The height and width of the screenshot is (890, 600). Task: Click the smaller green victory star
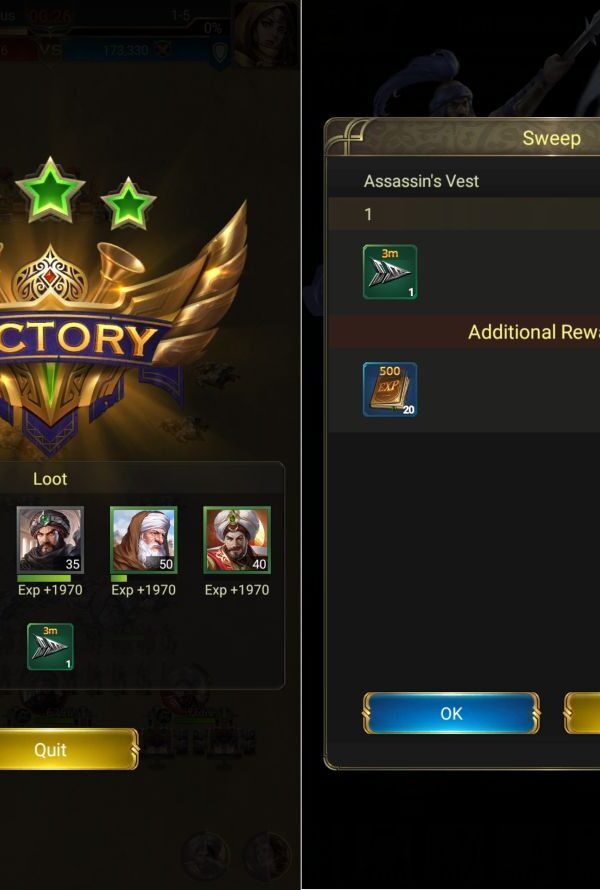coord(128,203)
